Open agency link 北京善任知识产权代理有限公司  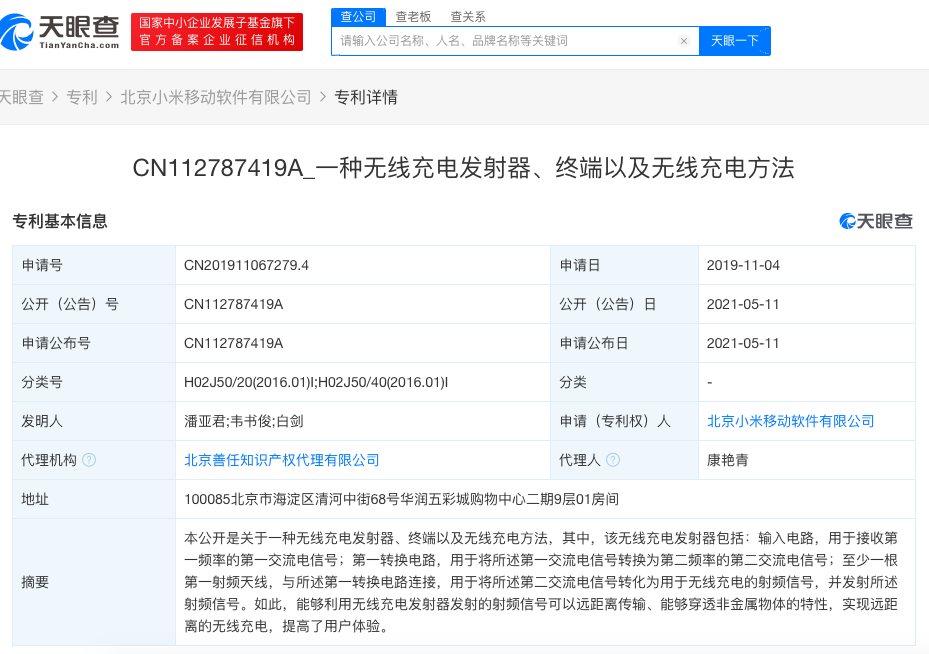pyautogui.click(x=281, y=460)
